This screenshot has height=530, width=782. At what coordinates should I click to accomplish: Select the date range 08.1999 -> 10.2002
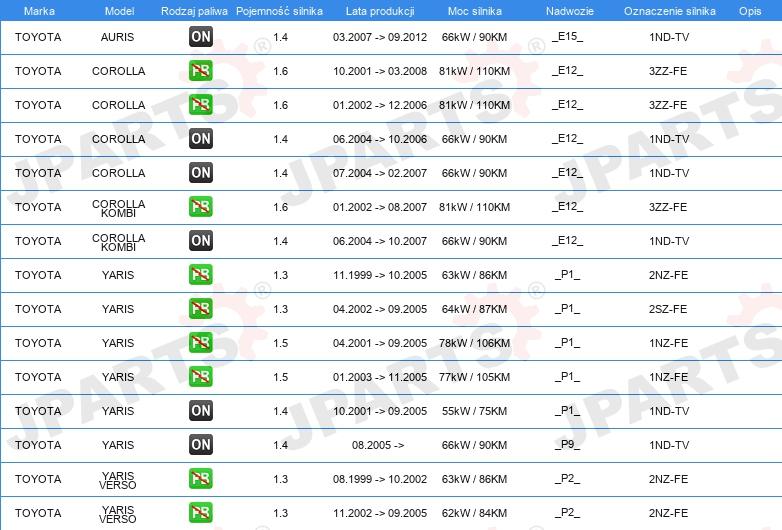click(x=380, y=479)
